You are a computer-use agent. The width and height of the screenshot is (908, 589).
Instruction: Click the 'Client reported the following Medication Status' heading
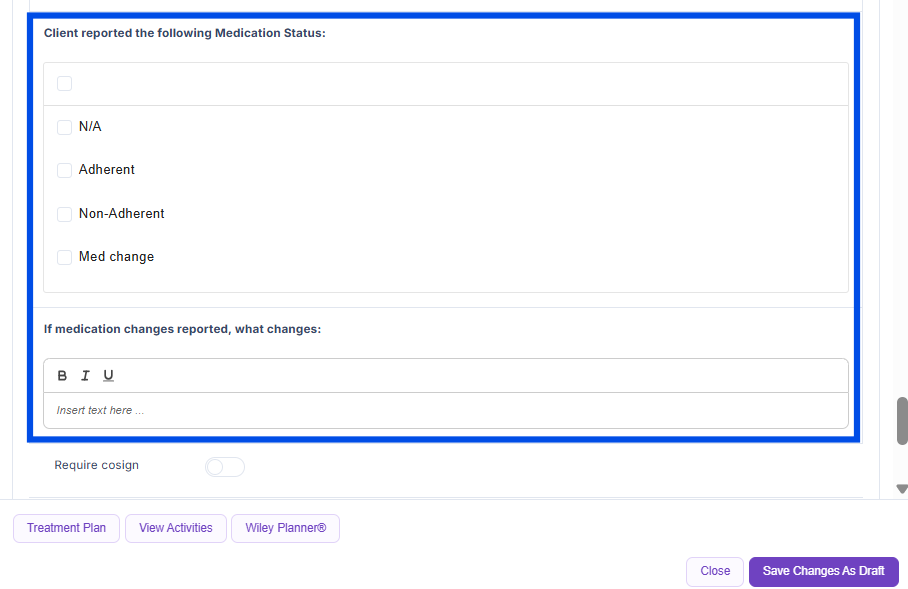185,33
